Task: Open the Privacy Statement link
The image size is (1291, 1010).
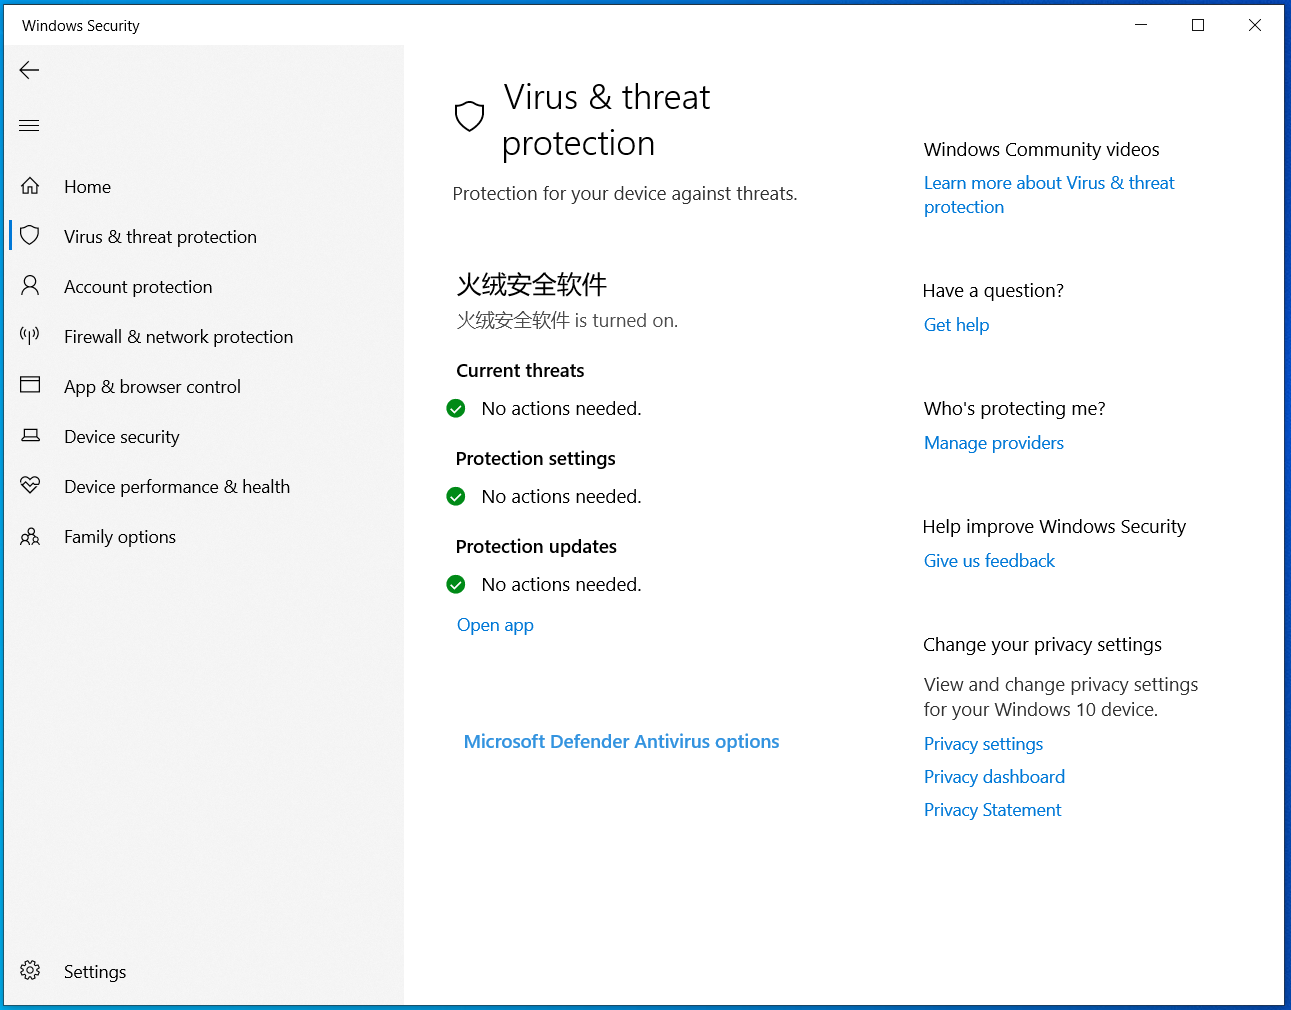Action: pos(992,810)
